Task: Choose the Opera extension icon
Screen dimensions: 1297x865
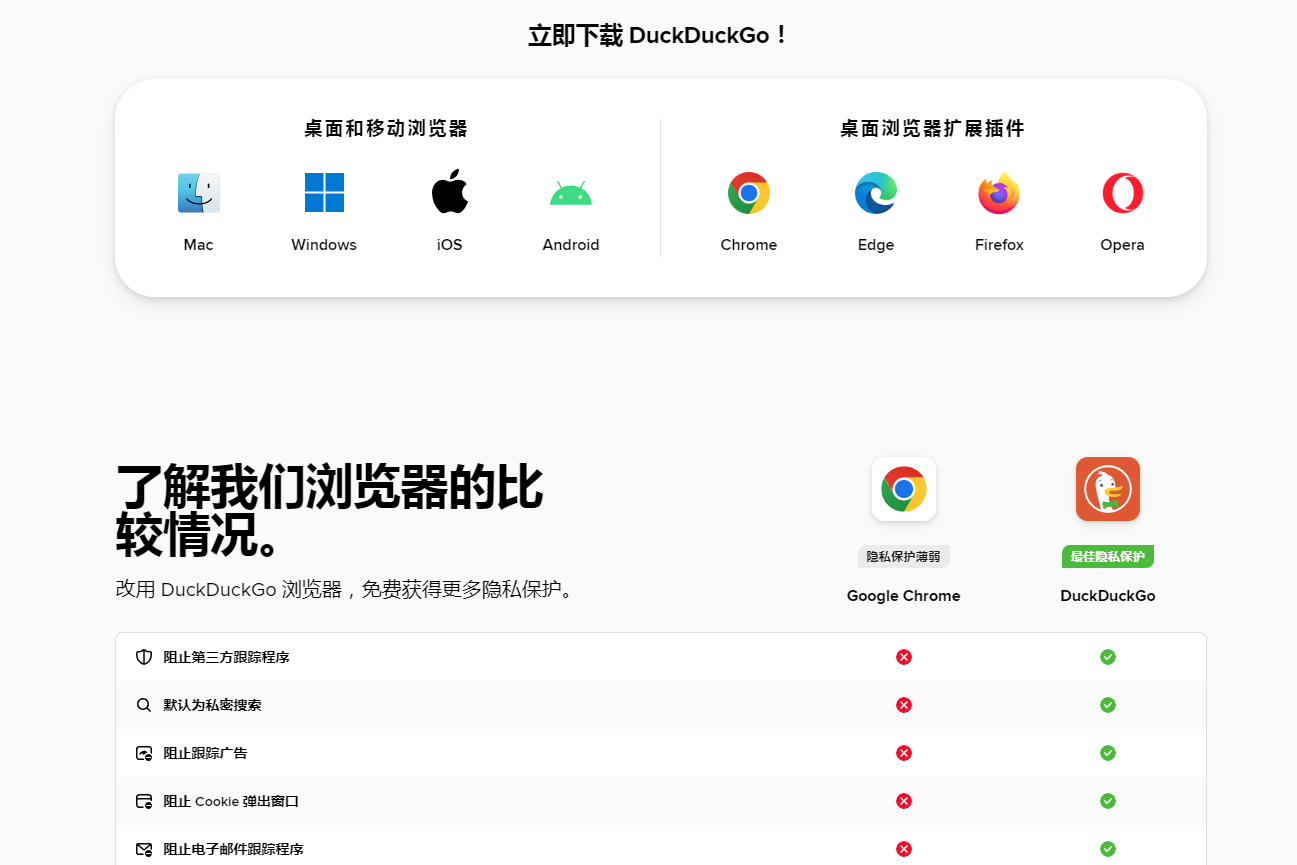Action: pos(1123,193)
